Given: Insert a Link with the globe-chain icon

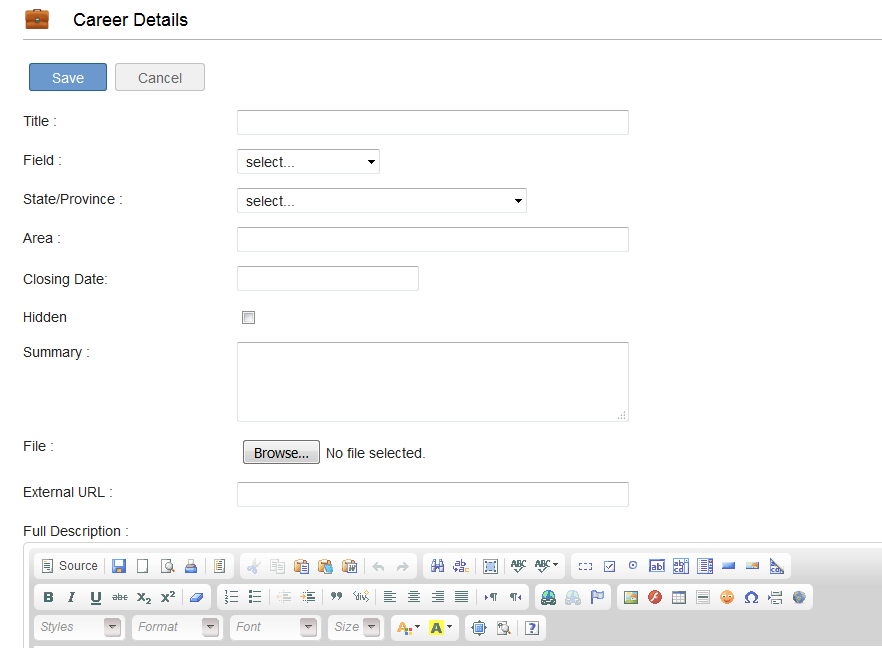Looking at the screenshot, I should [548, 597].
